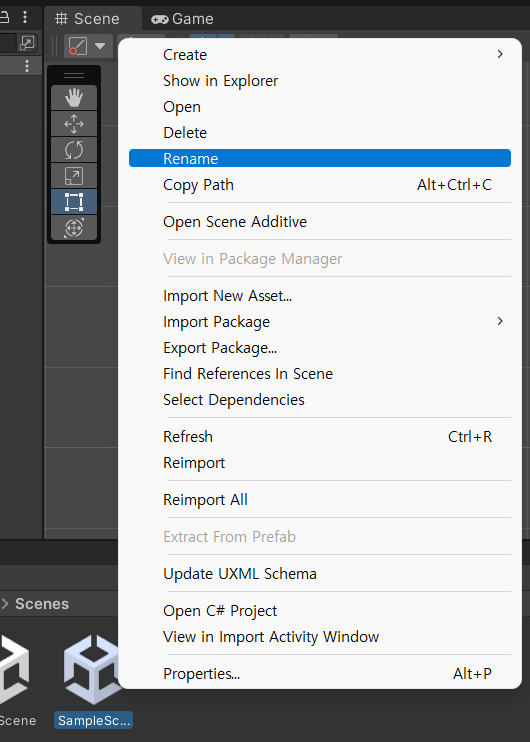This screenshot has height=742, width=530.
Task: Select the partially visible Scene asset thumbnail
Action: [x=14, y=669]
